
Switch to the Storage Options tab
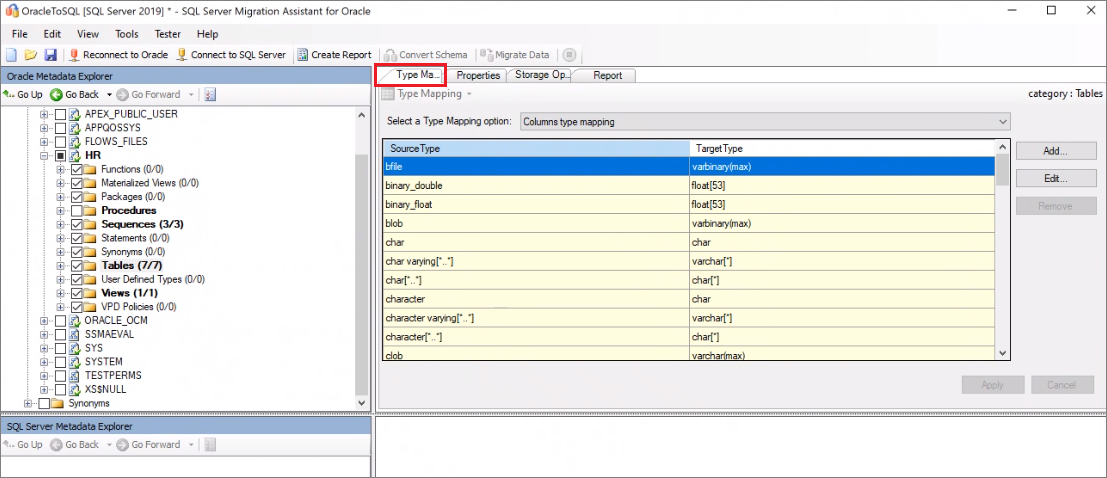(x=540, y=75)
